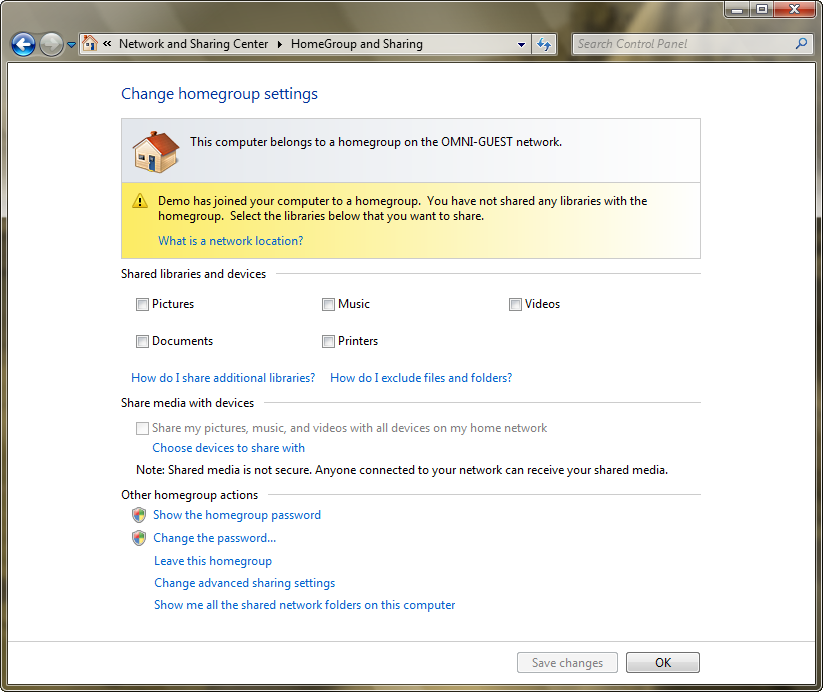Click the Share media with devices label
The image size is (823, 692).
point(187,403)
